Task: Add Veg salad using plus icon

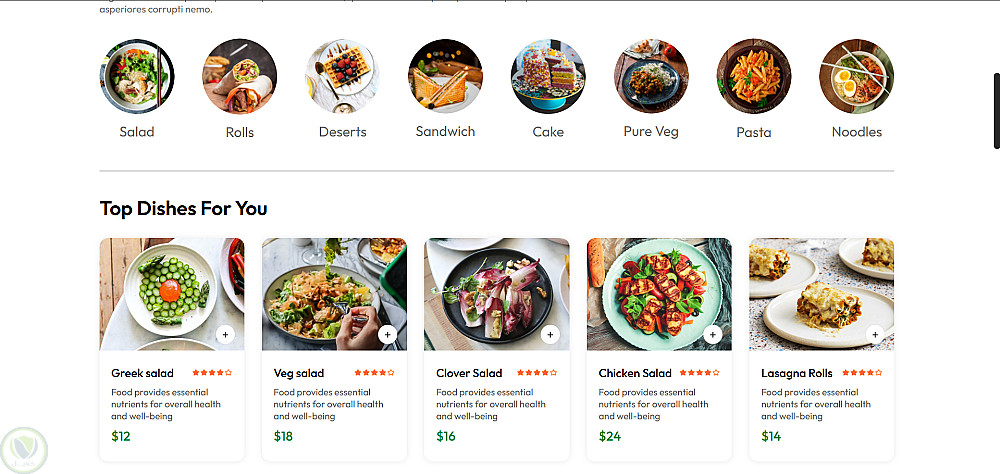Action: (x=387, y=335)
